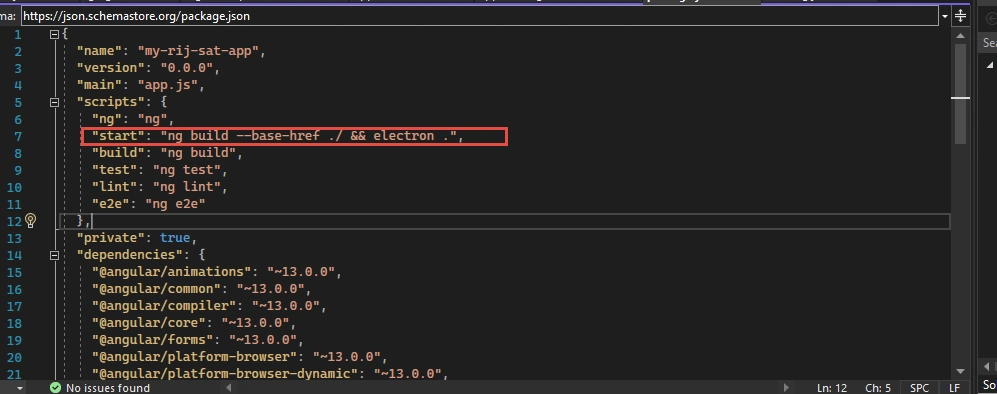Click the "private" key on line 13
Image resolution: width=997 pixels, height=394 pixels.
pos(111,238)
